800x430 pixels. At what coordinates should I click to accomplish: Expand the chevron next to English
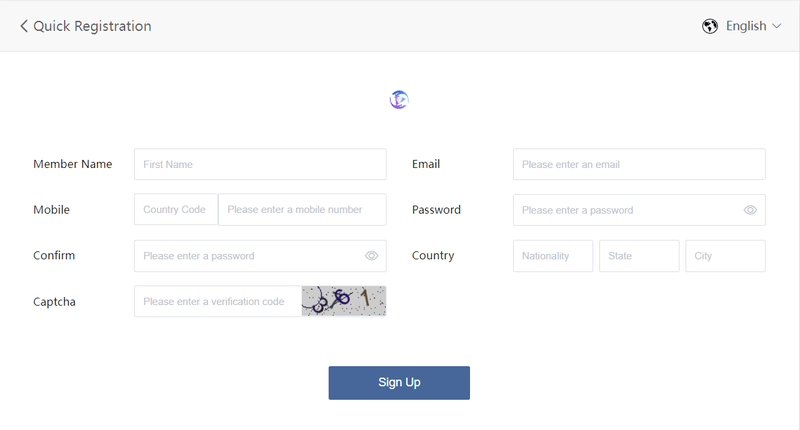777,26
